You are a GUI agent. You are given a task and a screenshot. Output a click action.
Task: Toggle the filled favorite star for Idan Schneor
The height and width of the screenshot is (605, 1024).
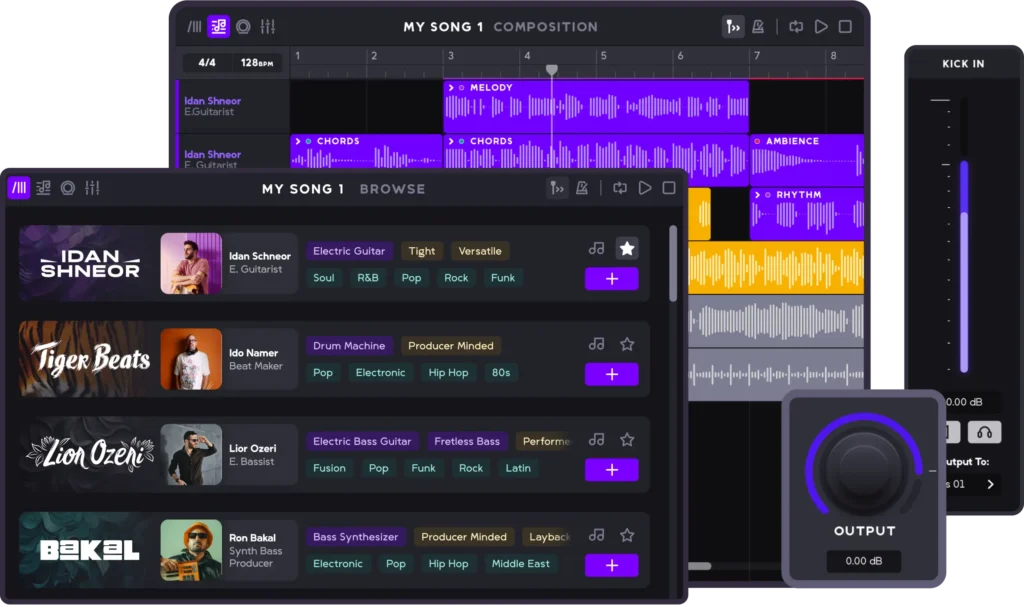[x=627, y=247]
